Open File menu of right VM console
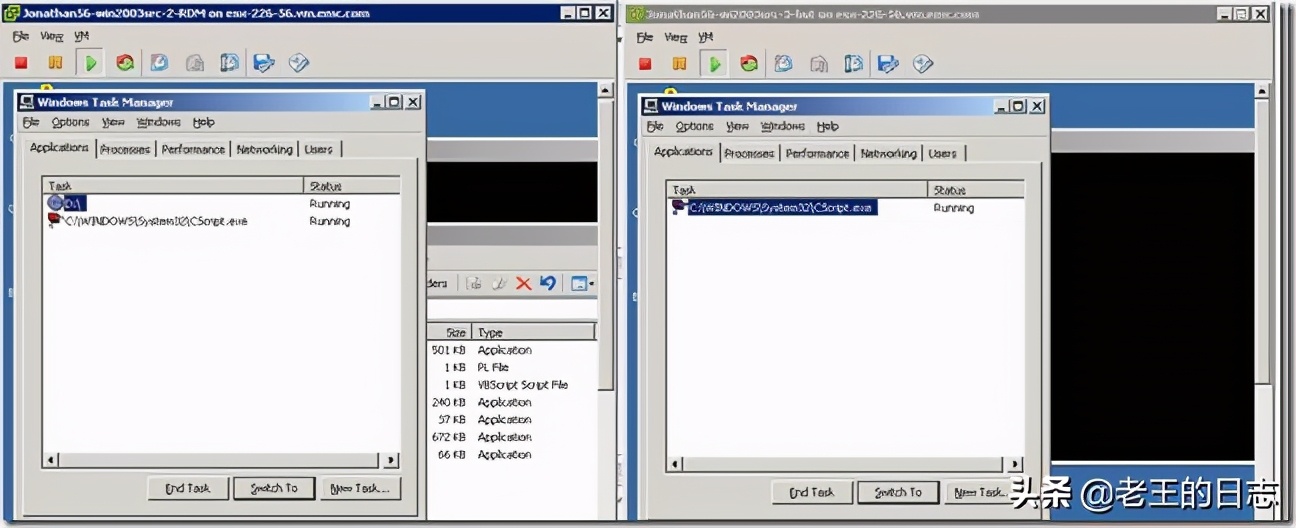Viewport: 1296px width, 528px height. (645, 37)
